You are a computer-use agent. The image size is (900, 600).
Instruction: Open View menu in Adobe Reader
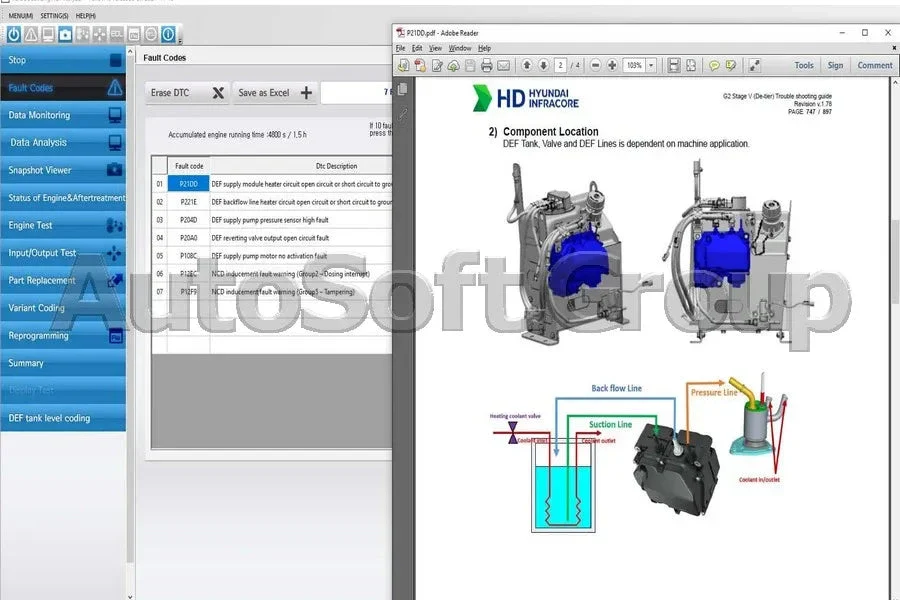tap(436, 48)
